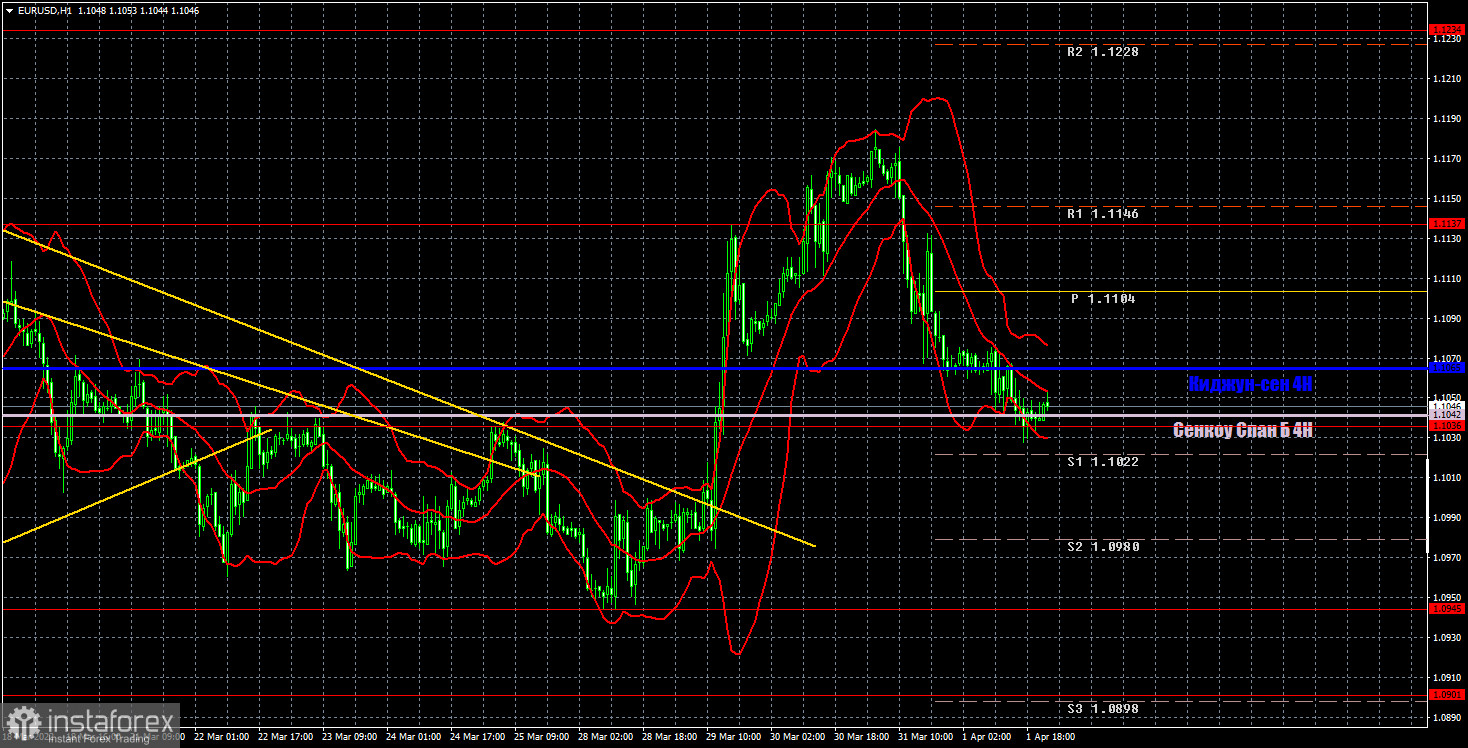This screenshot has width=1468, height=748.
Task: Click the 1.1170 price axis value
Action: tap(1446, 159)
